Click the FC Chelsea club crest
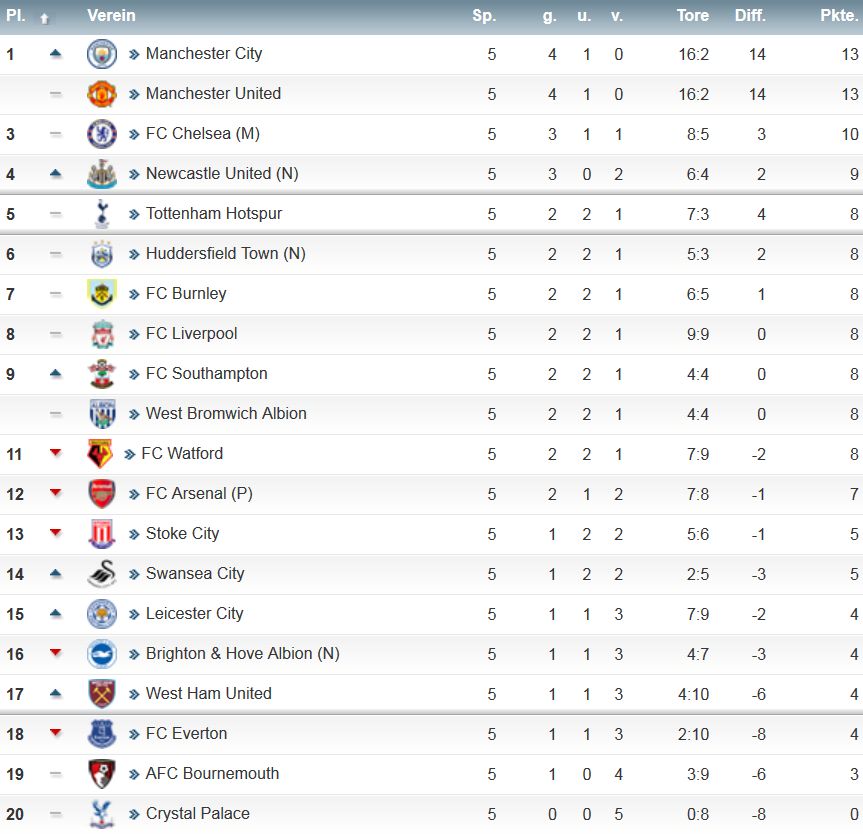The width and height of the screenshot is (863, 834). [102, 134]
